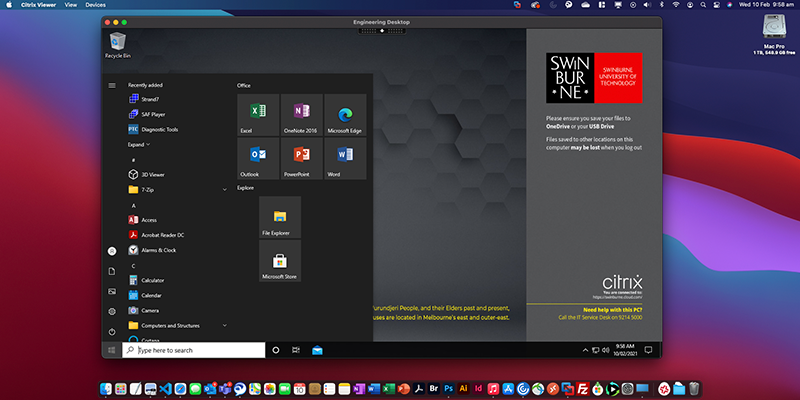Click the A letter header in app list
This screenshot has width=800, height=400.
134,205
